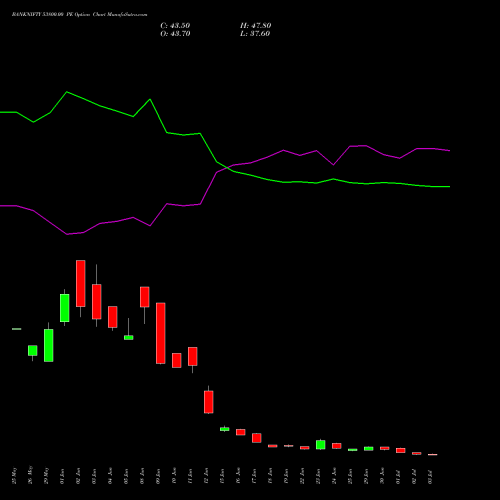This screenshot has width=500, height=500.
Task: Click the 03 Jun date label
Action: (94, 476)
